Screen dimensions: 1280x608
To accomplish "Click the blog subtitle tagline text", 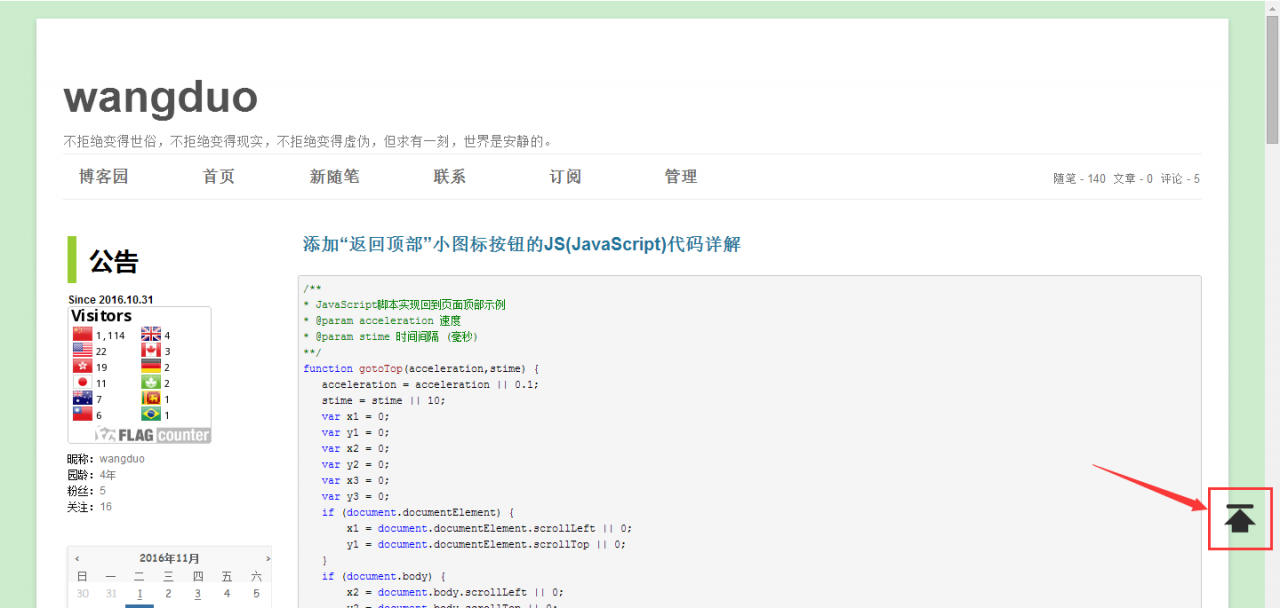I will [x=308, y=141].
